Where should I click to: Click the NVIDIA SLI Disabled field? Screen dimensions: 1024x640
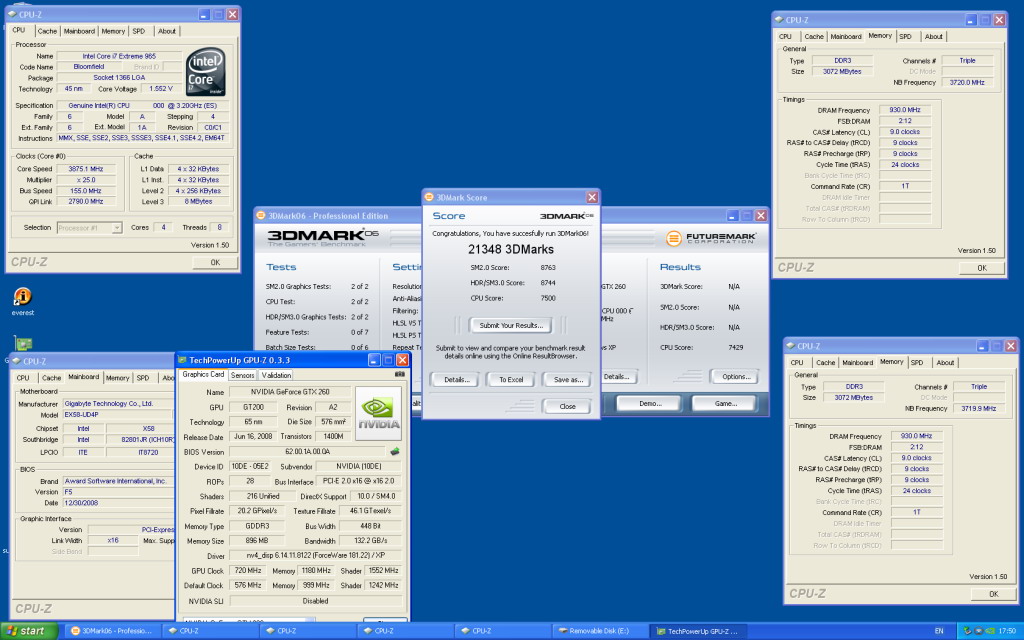(x=315, y=601)
